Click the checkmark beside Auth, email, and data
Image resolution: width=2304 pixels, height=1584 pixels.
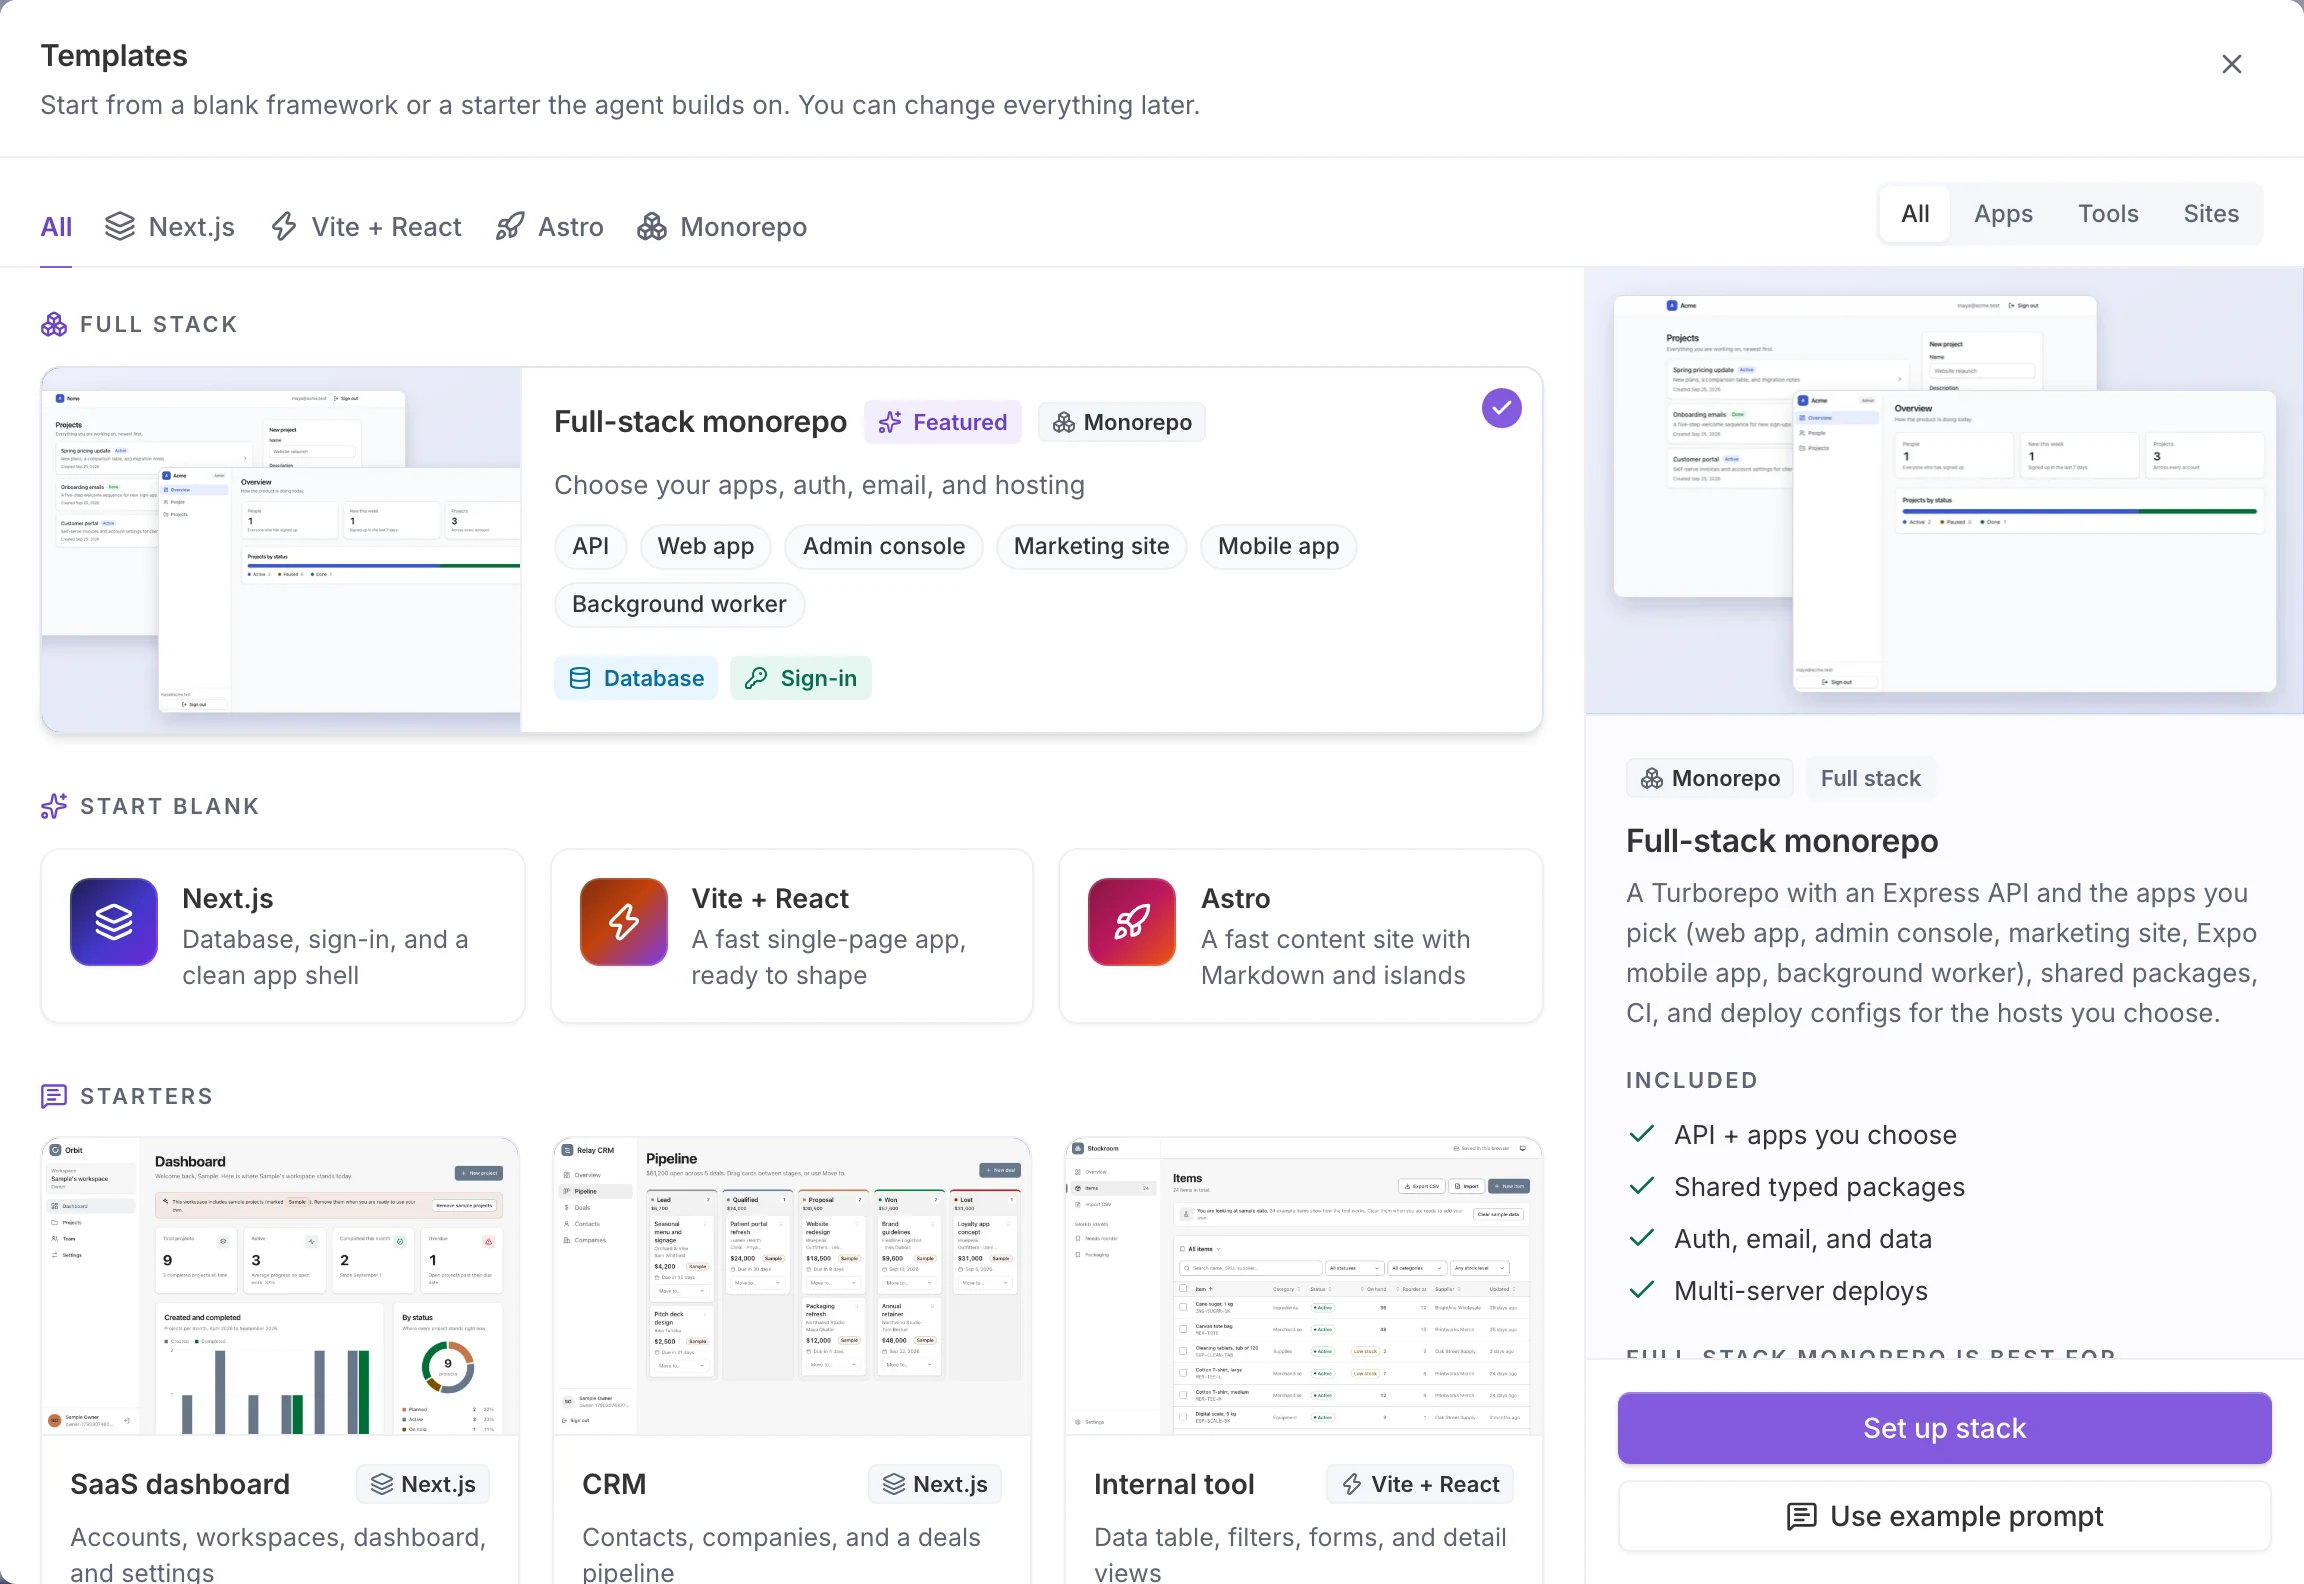1641,1238
